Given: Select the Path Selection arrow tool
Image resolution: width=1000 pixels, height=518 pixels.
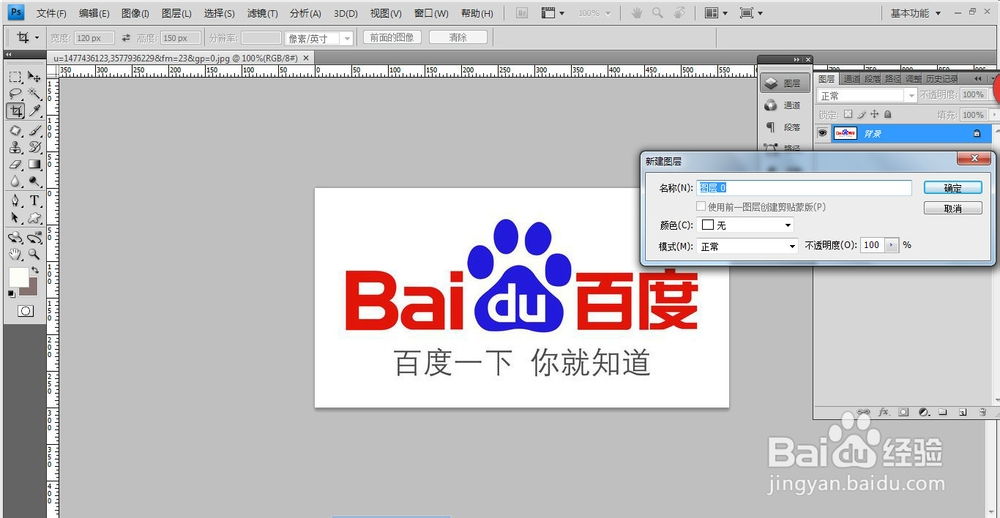Looking at the screenshot, I should pos(15,218).
